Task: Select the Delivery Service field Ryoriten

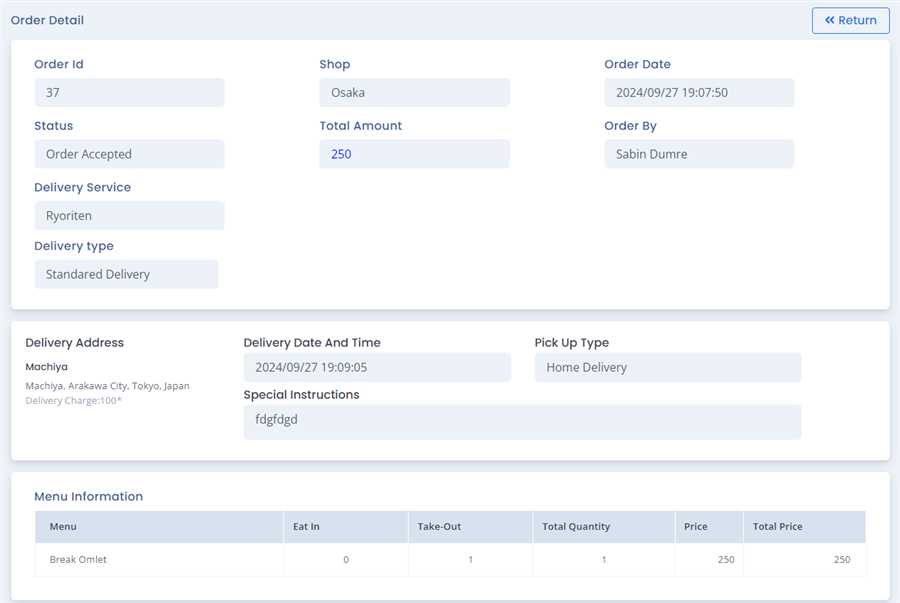Action: [129, 216]
